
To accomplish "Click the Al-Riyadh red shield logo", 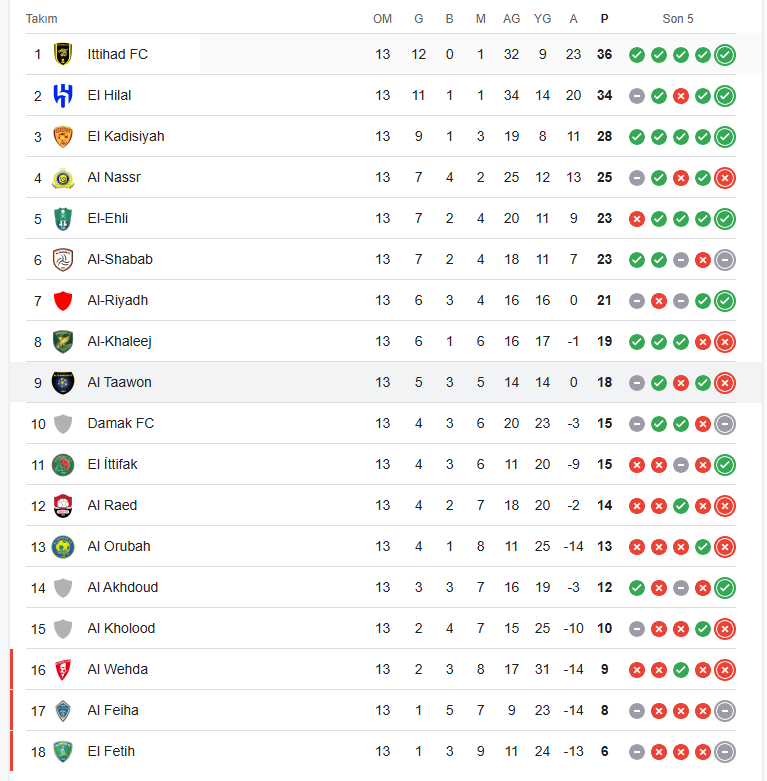I will click(63, 301).
